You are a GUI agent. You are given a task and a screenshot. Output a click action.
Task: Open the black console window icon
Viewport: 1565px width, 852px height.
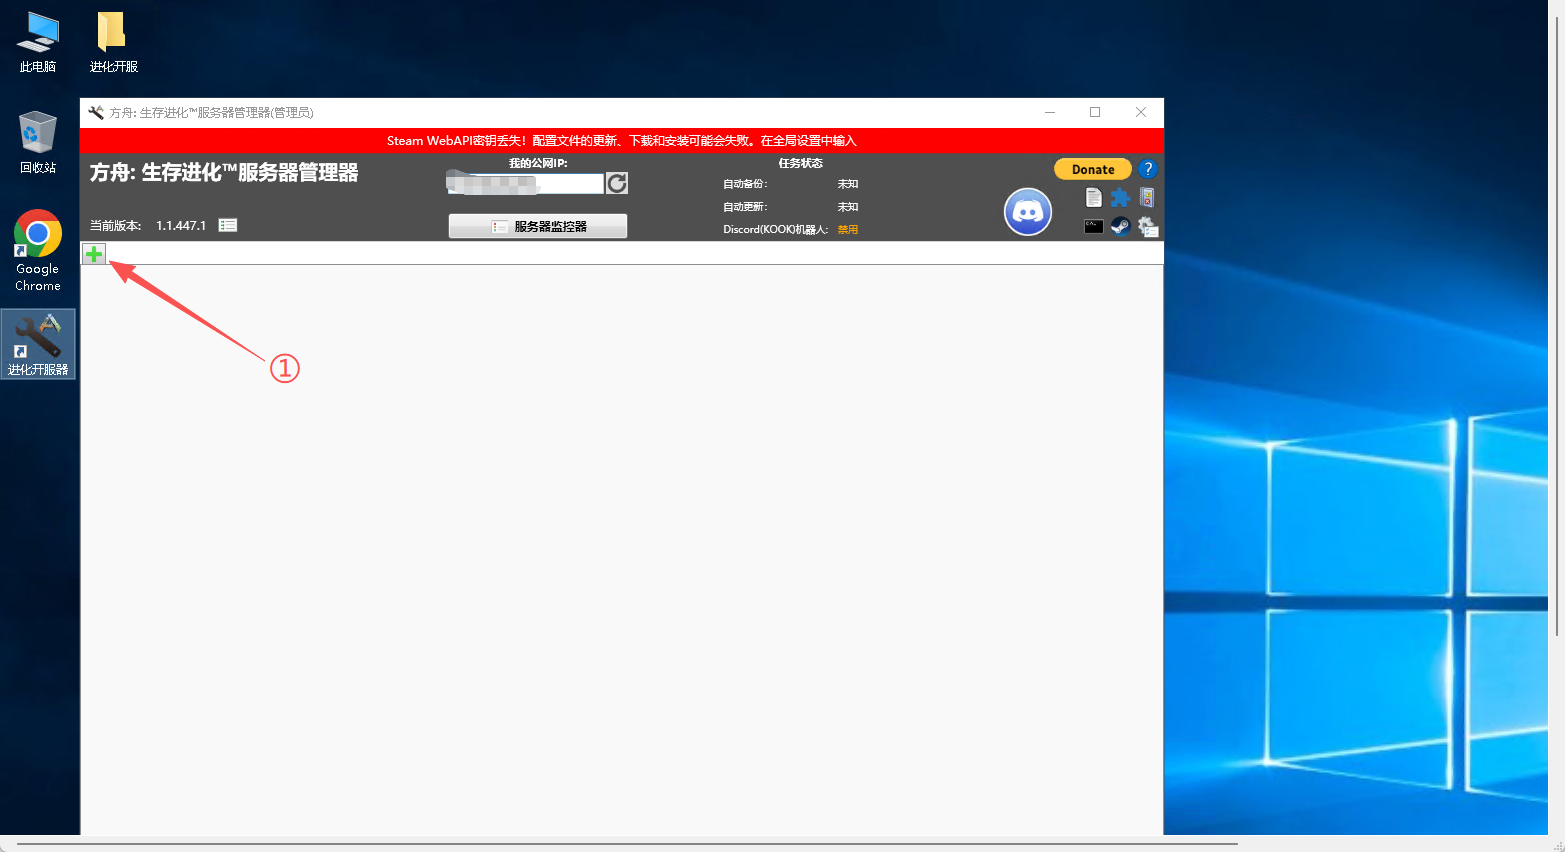point(1094,227)
